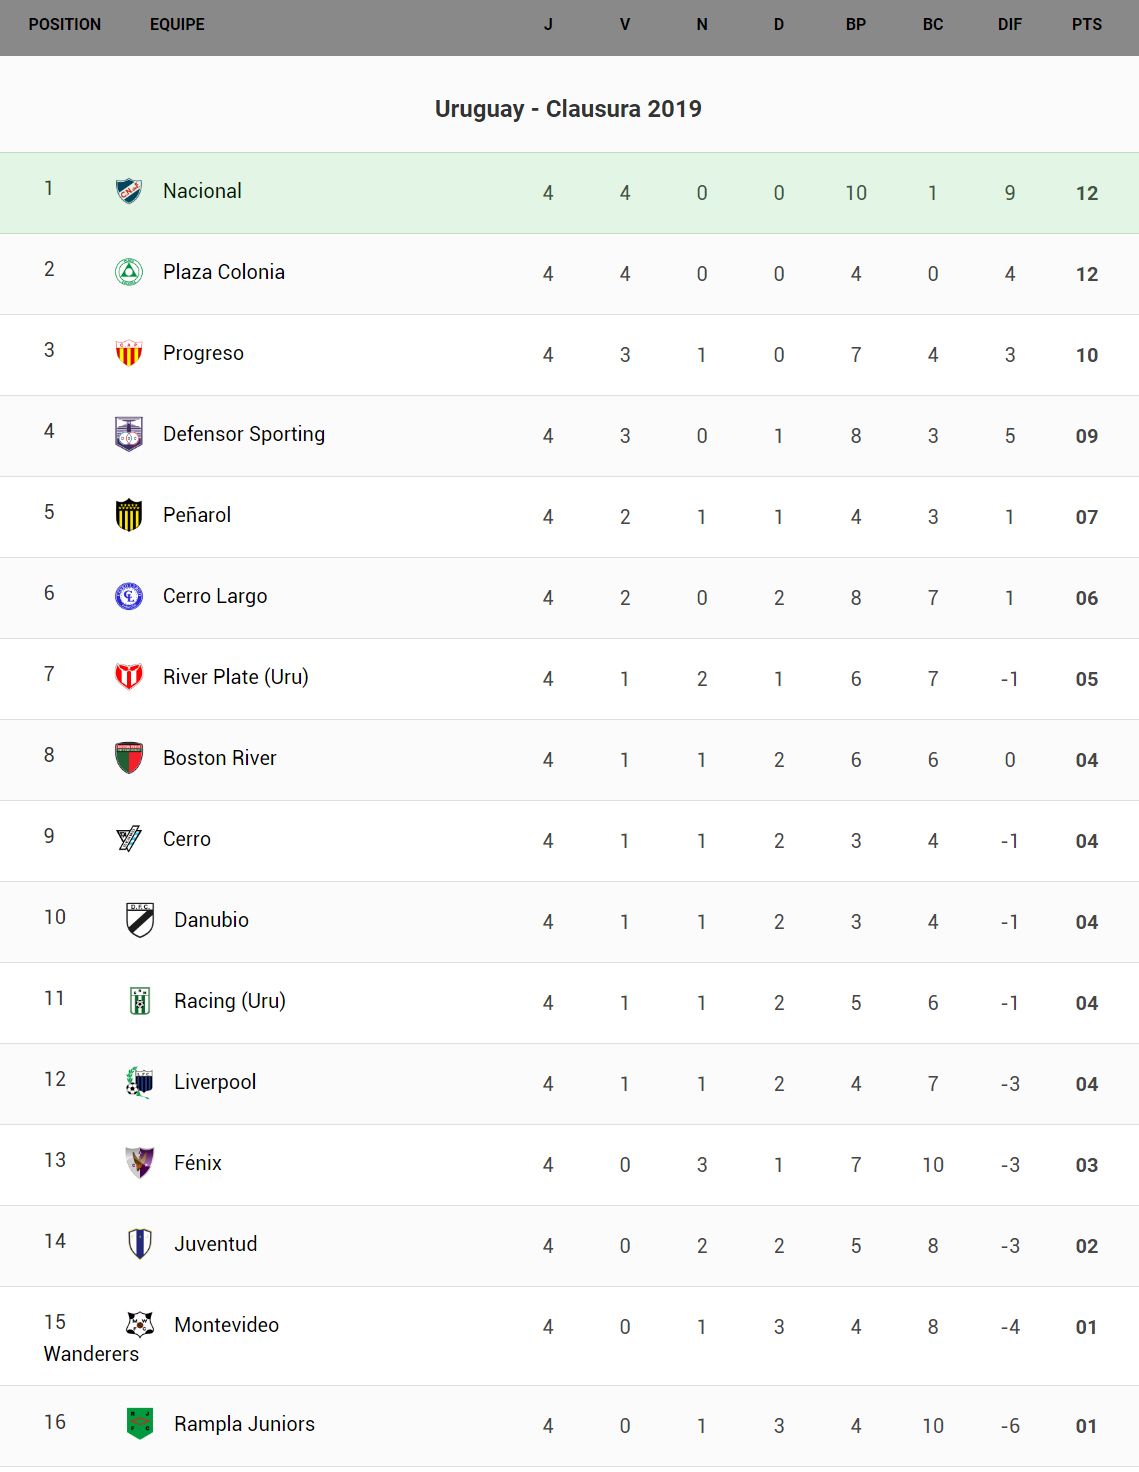Click the Rampla Juniors green crest

coord(140,1422)
